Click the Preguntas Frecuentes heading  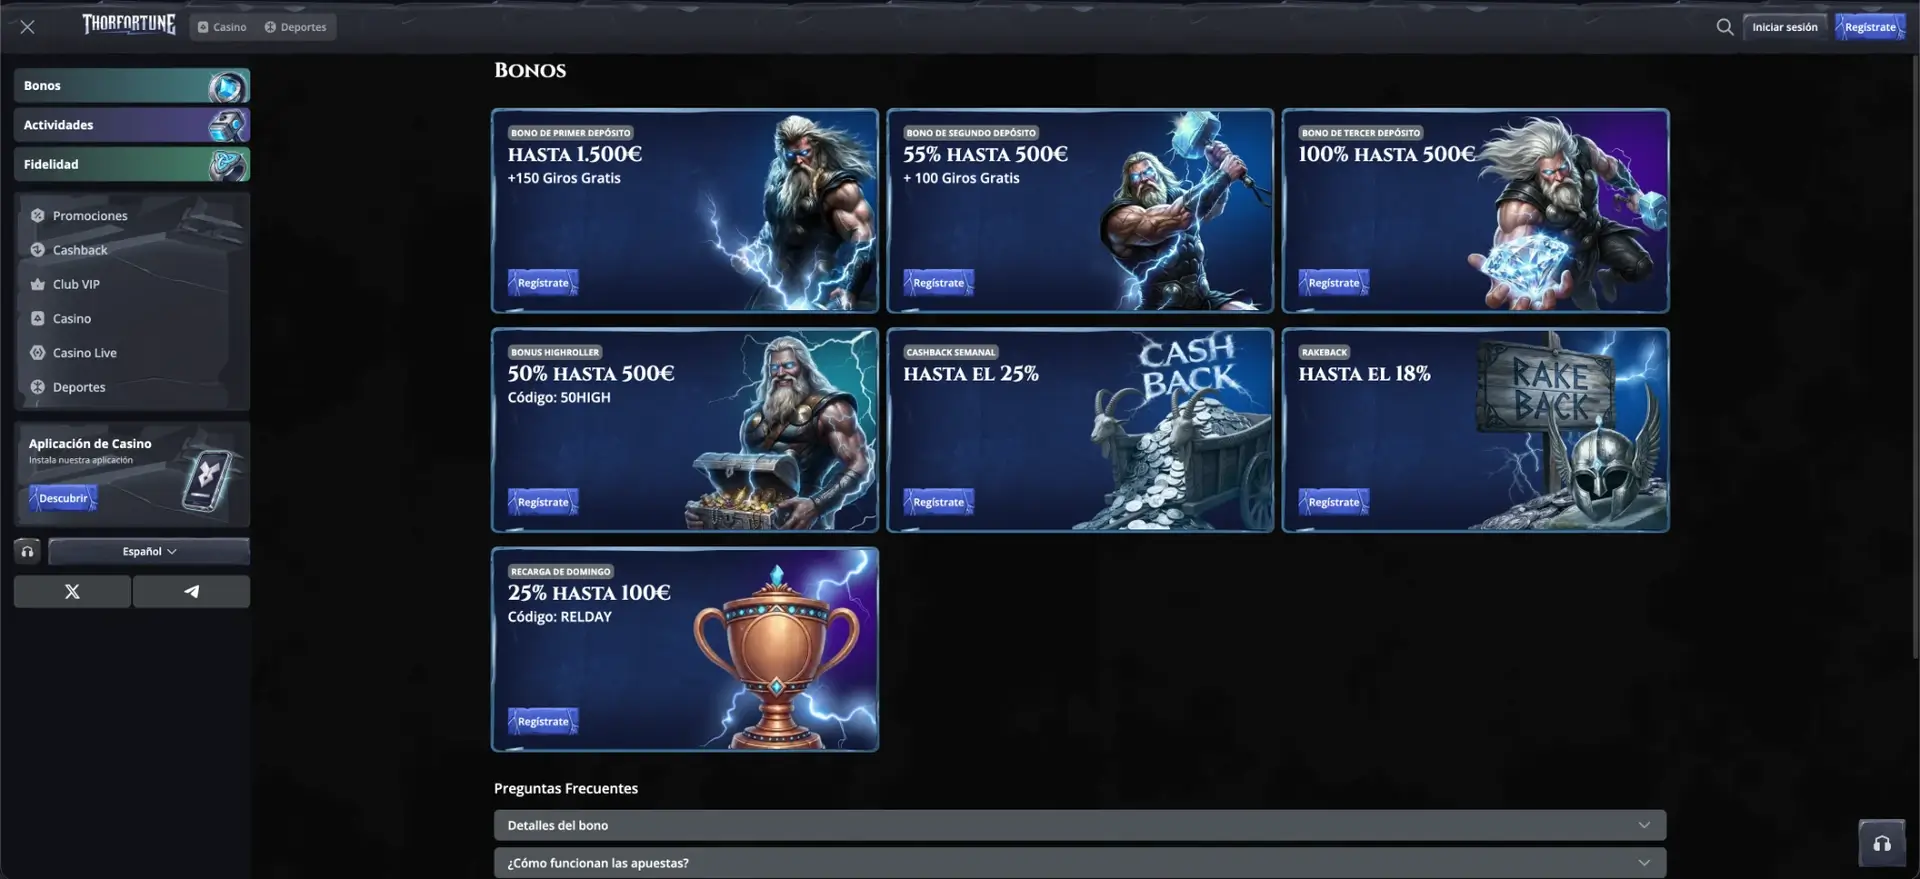(566, 788)
